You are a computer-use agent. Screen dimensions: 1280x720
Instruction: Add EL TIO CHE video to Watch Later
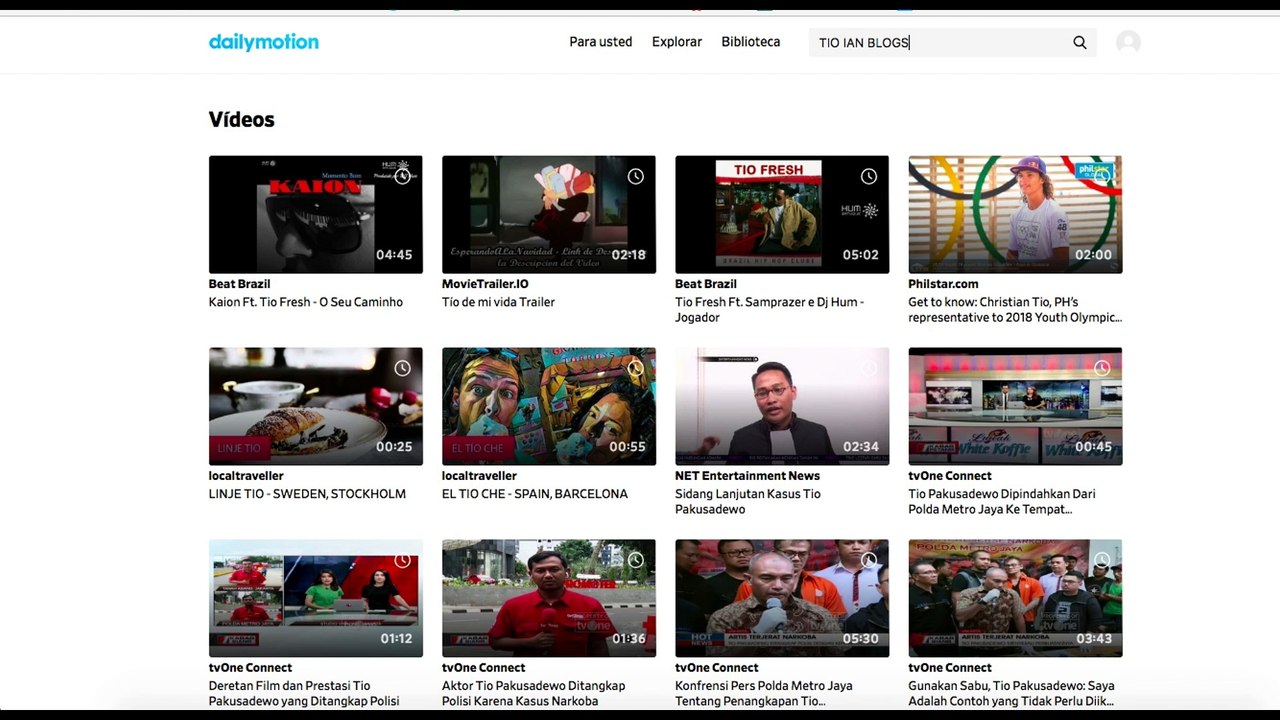pyautogui.click(x=635, y=368)
